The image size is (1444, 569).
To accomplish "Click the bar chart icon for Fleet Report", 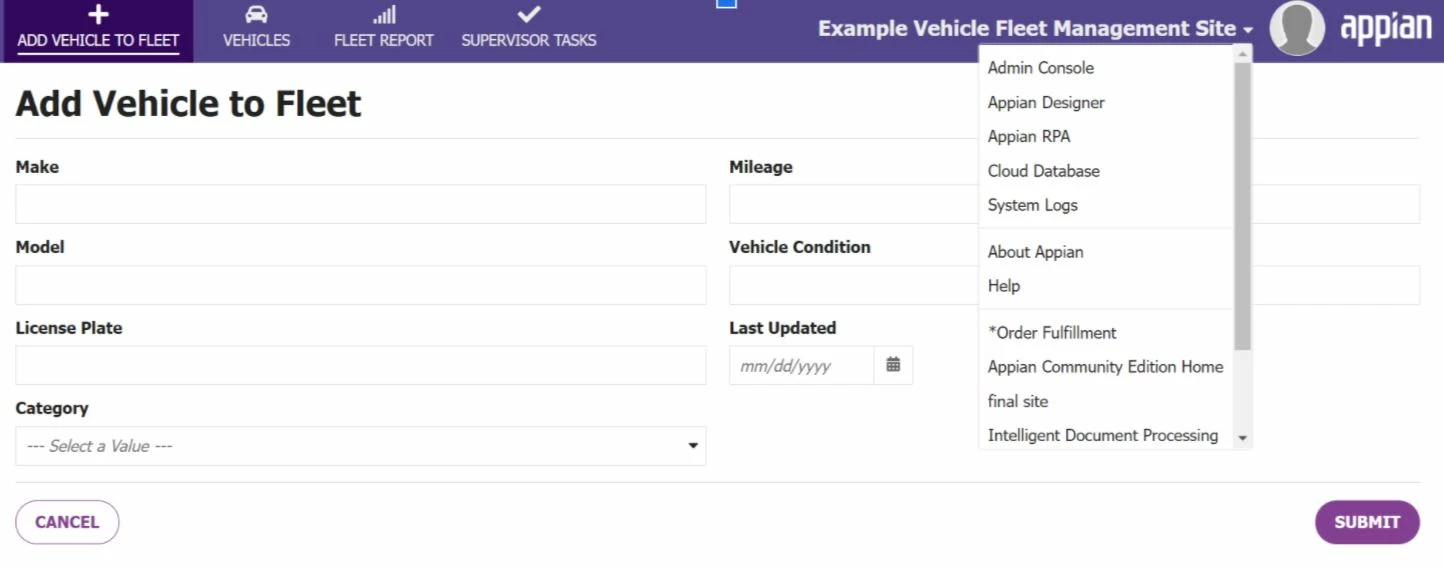I will pyautogui.click(x=384, y=14).
